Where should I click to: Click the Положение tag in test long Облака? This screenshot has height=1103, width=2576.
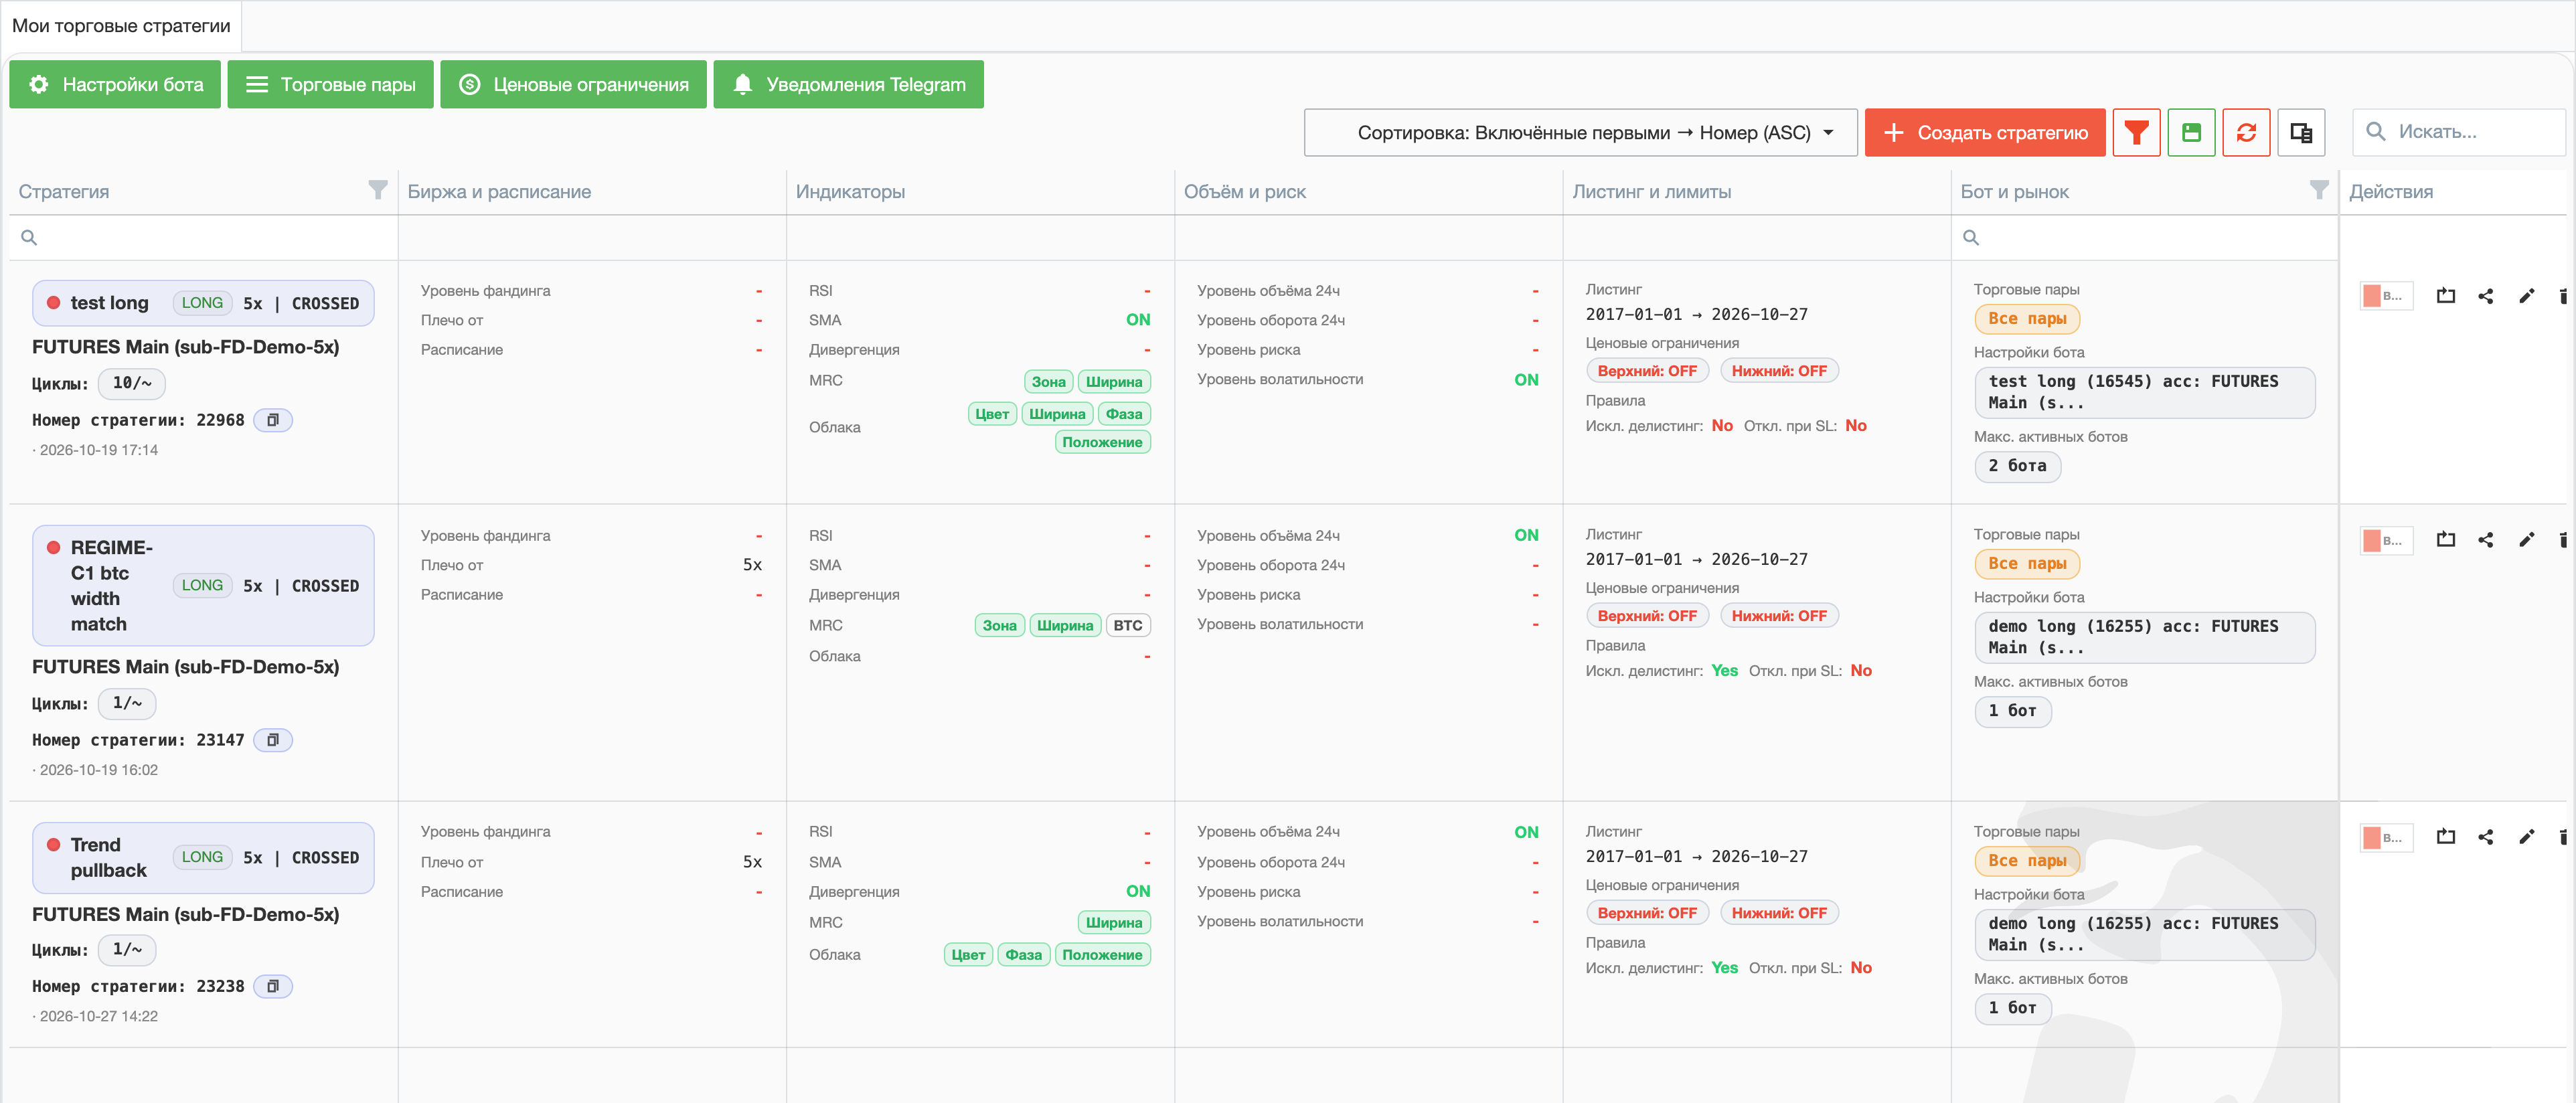coord(1102,442)
